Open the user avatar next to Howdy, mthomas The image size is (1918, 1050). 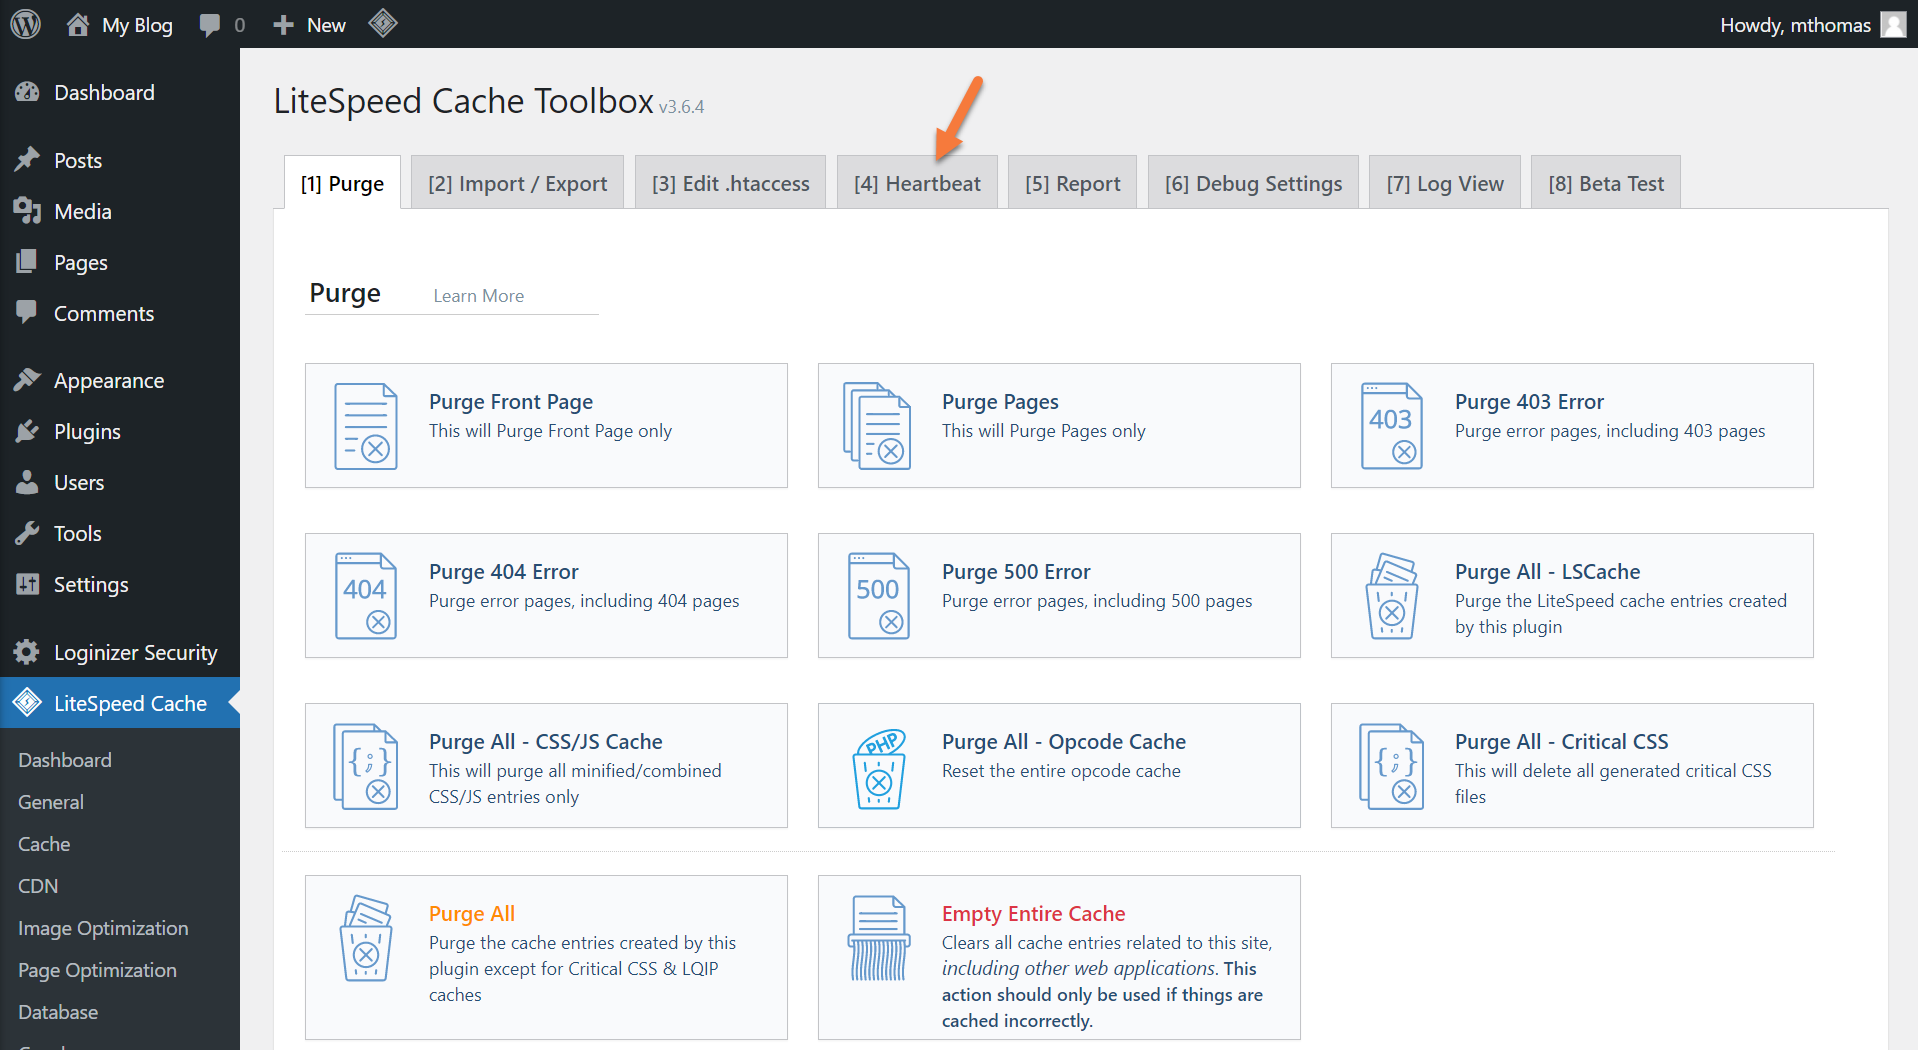(x=1893, y=24)
